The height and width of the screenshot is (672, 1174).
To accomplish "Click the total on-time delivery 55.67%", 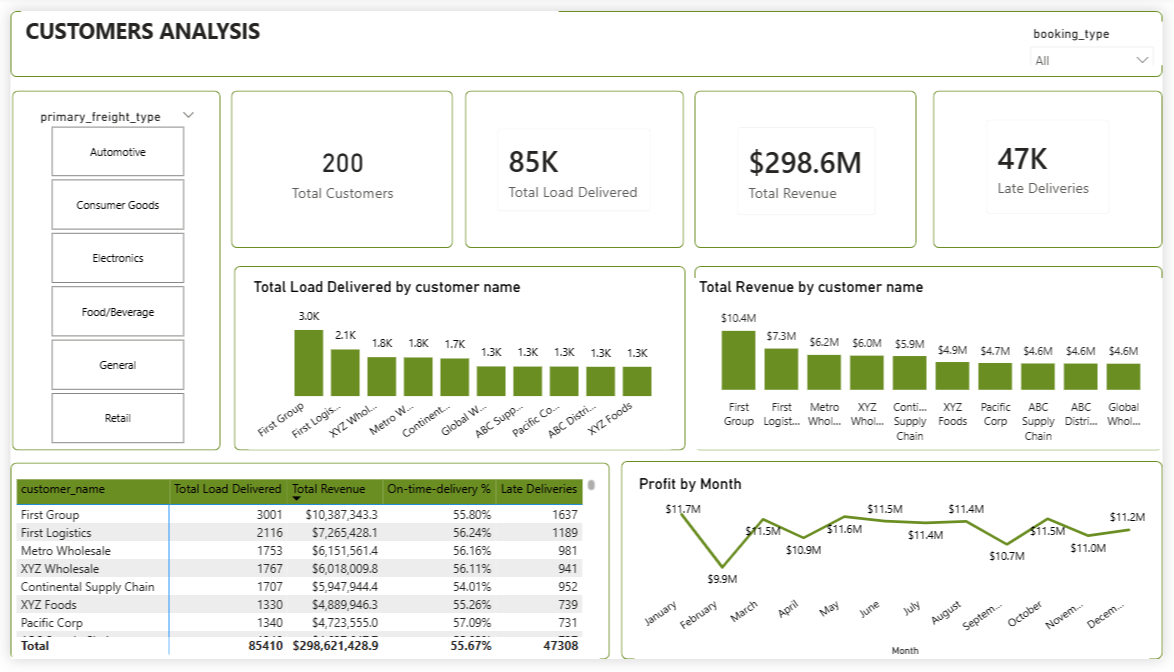I will coord(470,646).
